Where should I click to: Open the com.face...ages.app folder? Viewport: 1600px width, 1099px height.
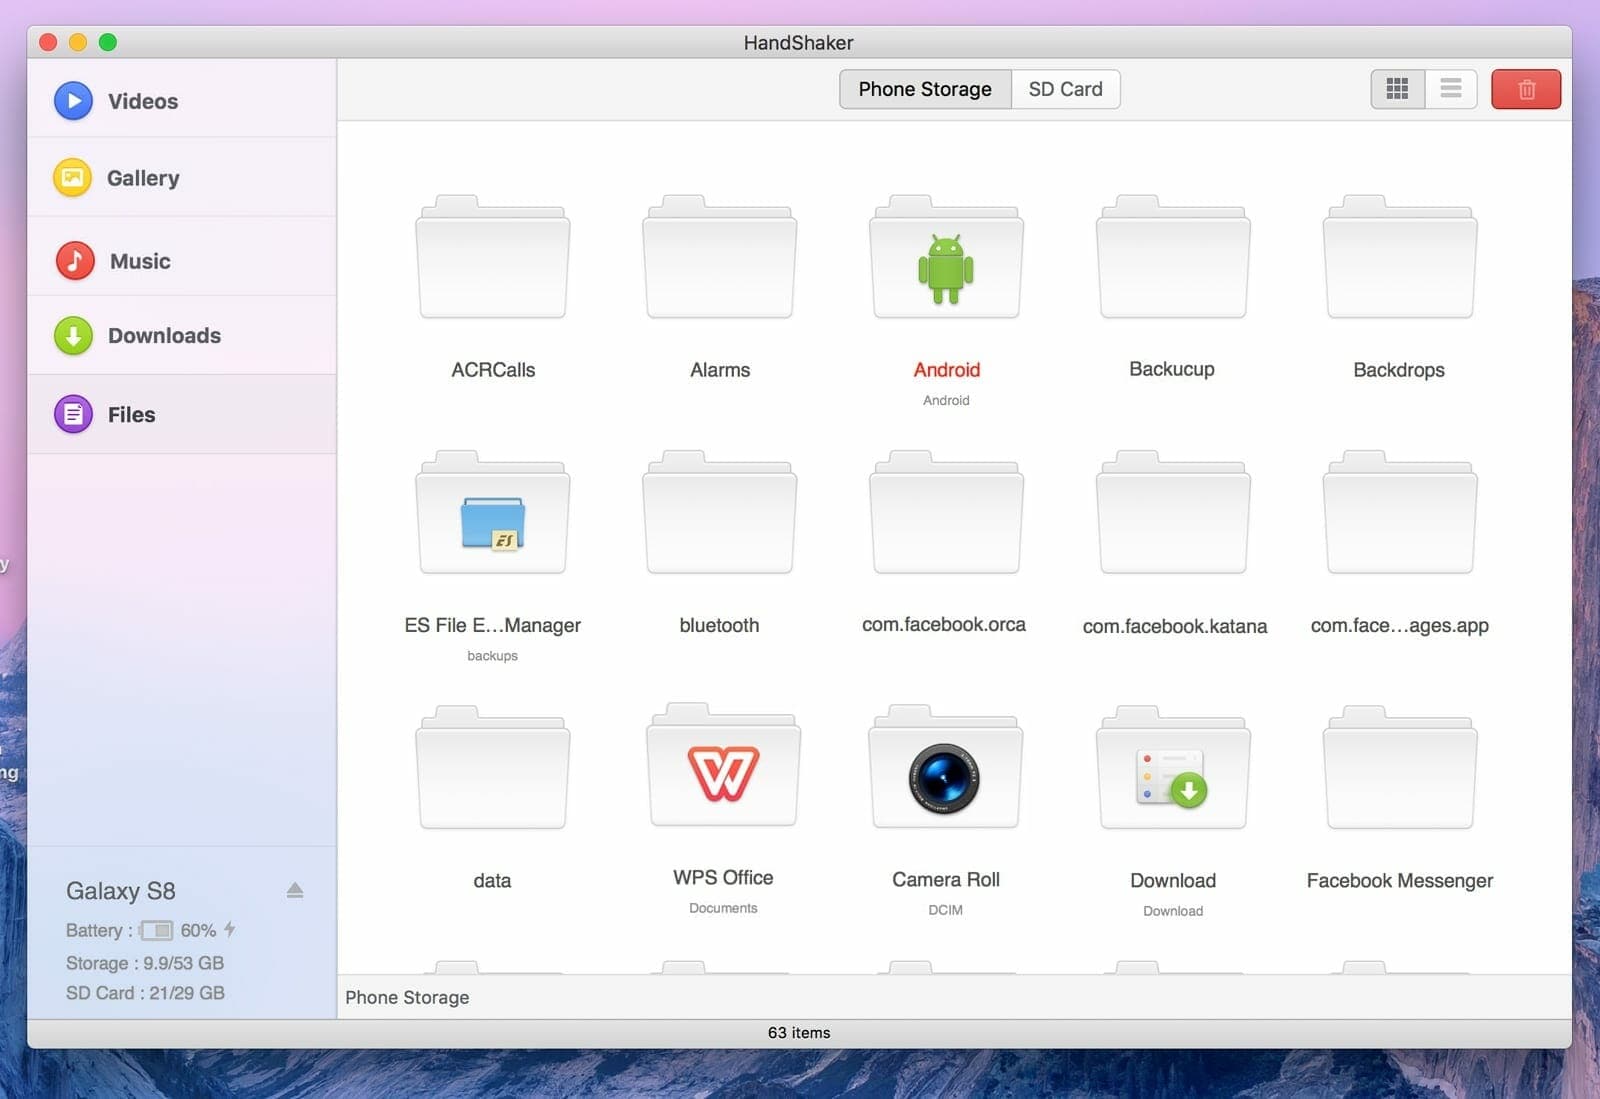[1400, 513]
